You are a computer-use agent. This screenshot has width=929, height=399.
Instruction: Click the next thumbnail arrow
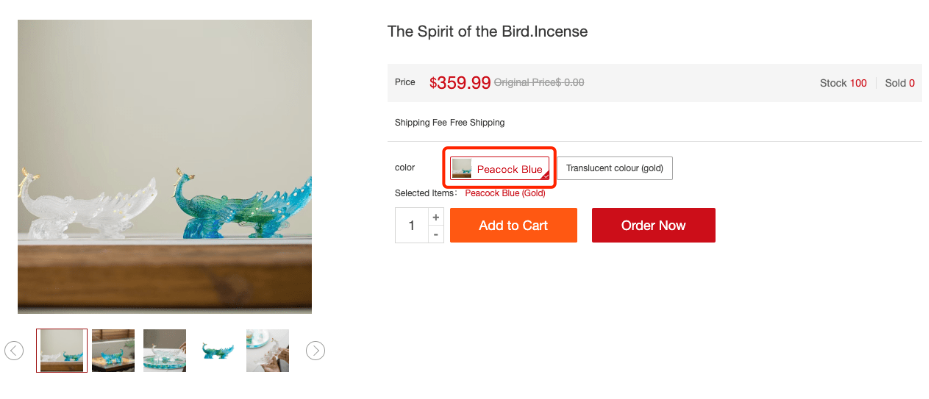315,350
